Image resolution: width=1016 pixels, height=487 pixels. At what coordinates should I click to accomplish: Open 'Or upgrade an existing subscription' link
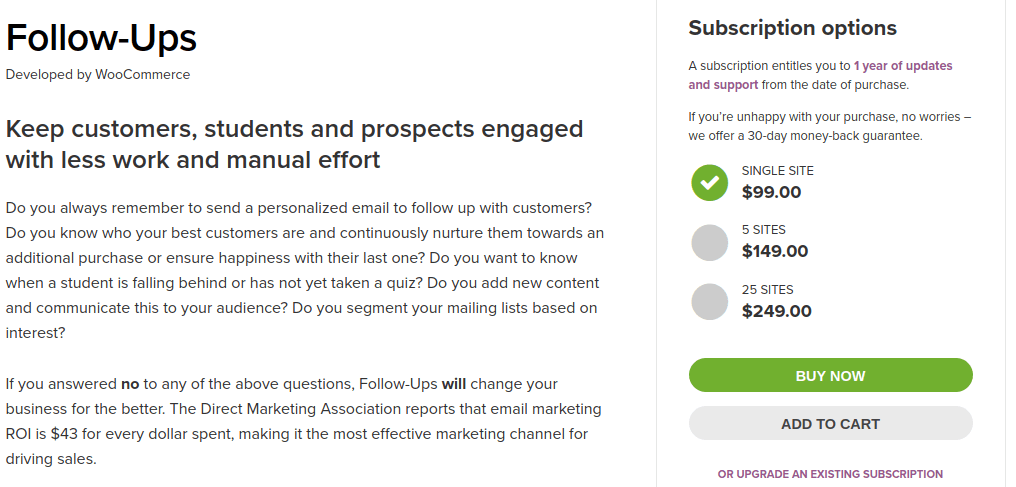830,474
